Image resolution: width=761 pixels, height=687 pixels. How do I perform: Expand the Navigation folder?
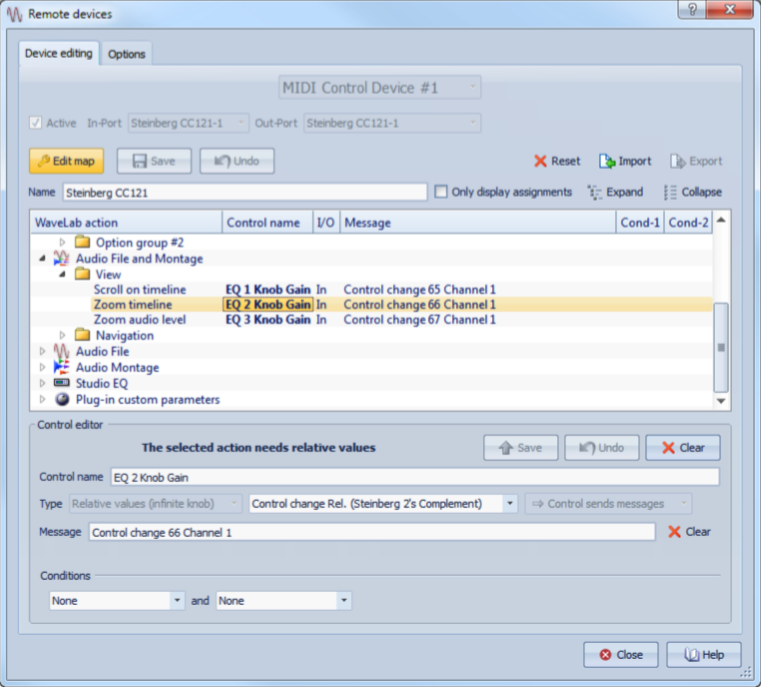62,335
